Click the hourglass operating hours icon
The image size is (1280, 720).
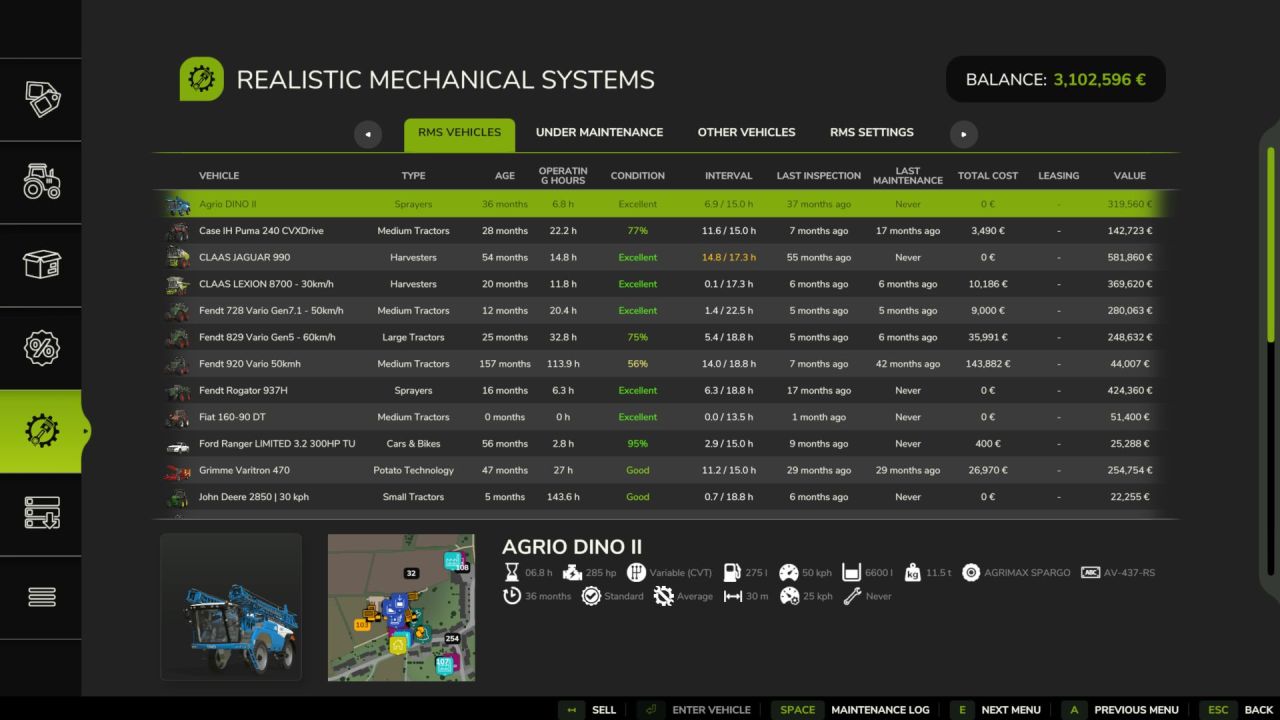pos(512,573)
